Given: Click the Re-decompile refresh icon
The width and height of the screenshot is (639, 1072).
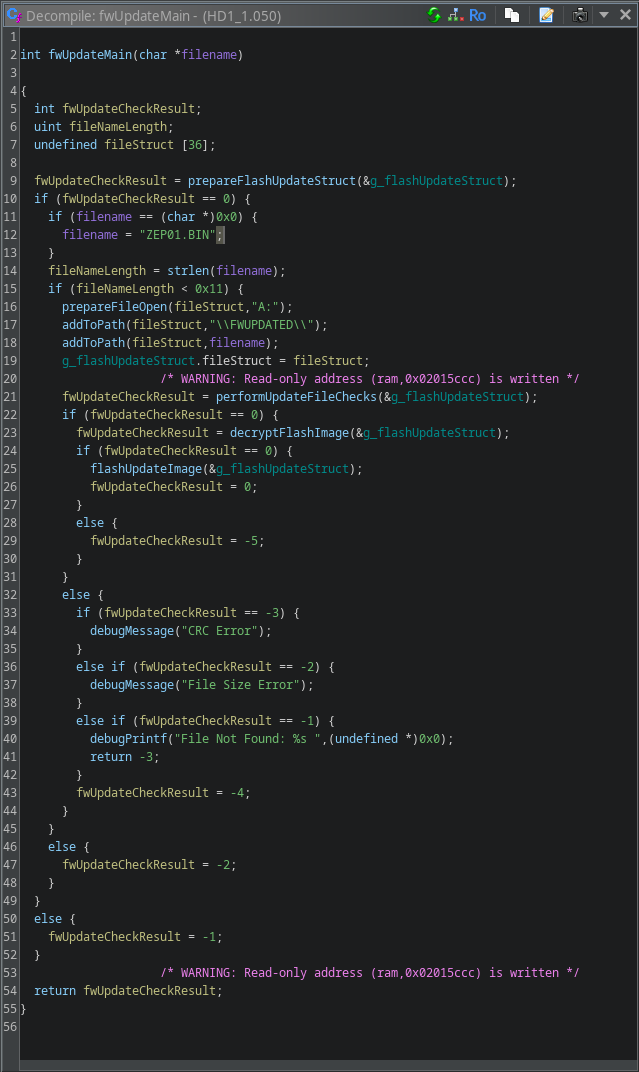Looking at the screenshot, I should coord(434,15).
